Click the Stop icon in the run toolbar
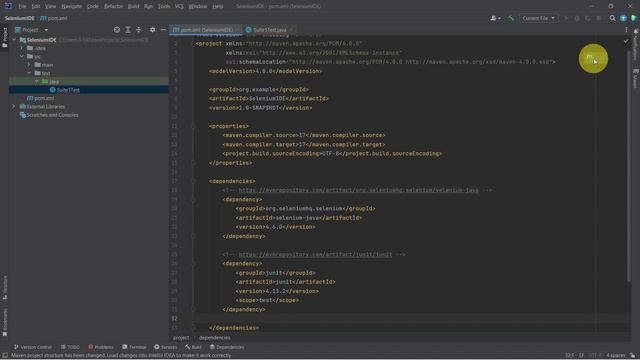This screenshot has height=360, width=640. tap(599, 18)
